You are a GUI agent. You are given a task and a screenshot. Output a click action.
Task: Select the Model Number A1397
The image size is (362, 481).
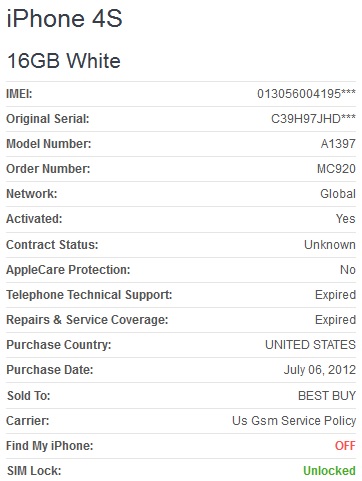pos(338,144)
